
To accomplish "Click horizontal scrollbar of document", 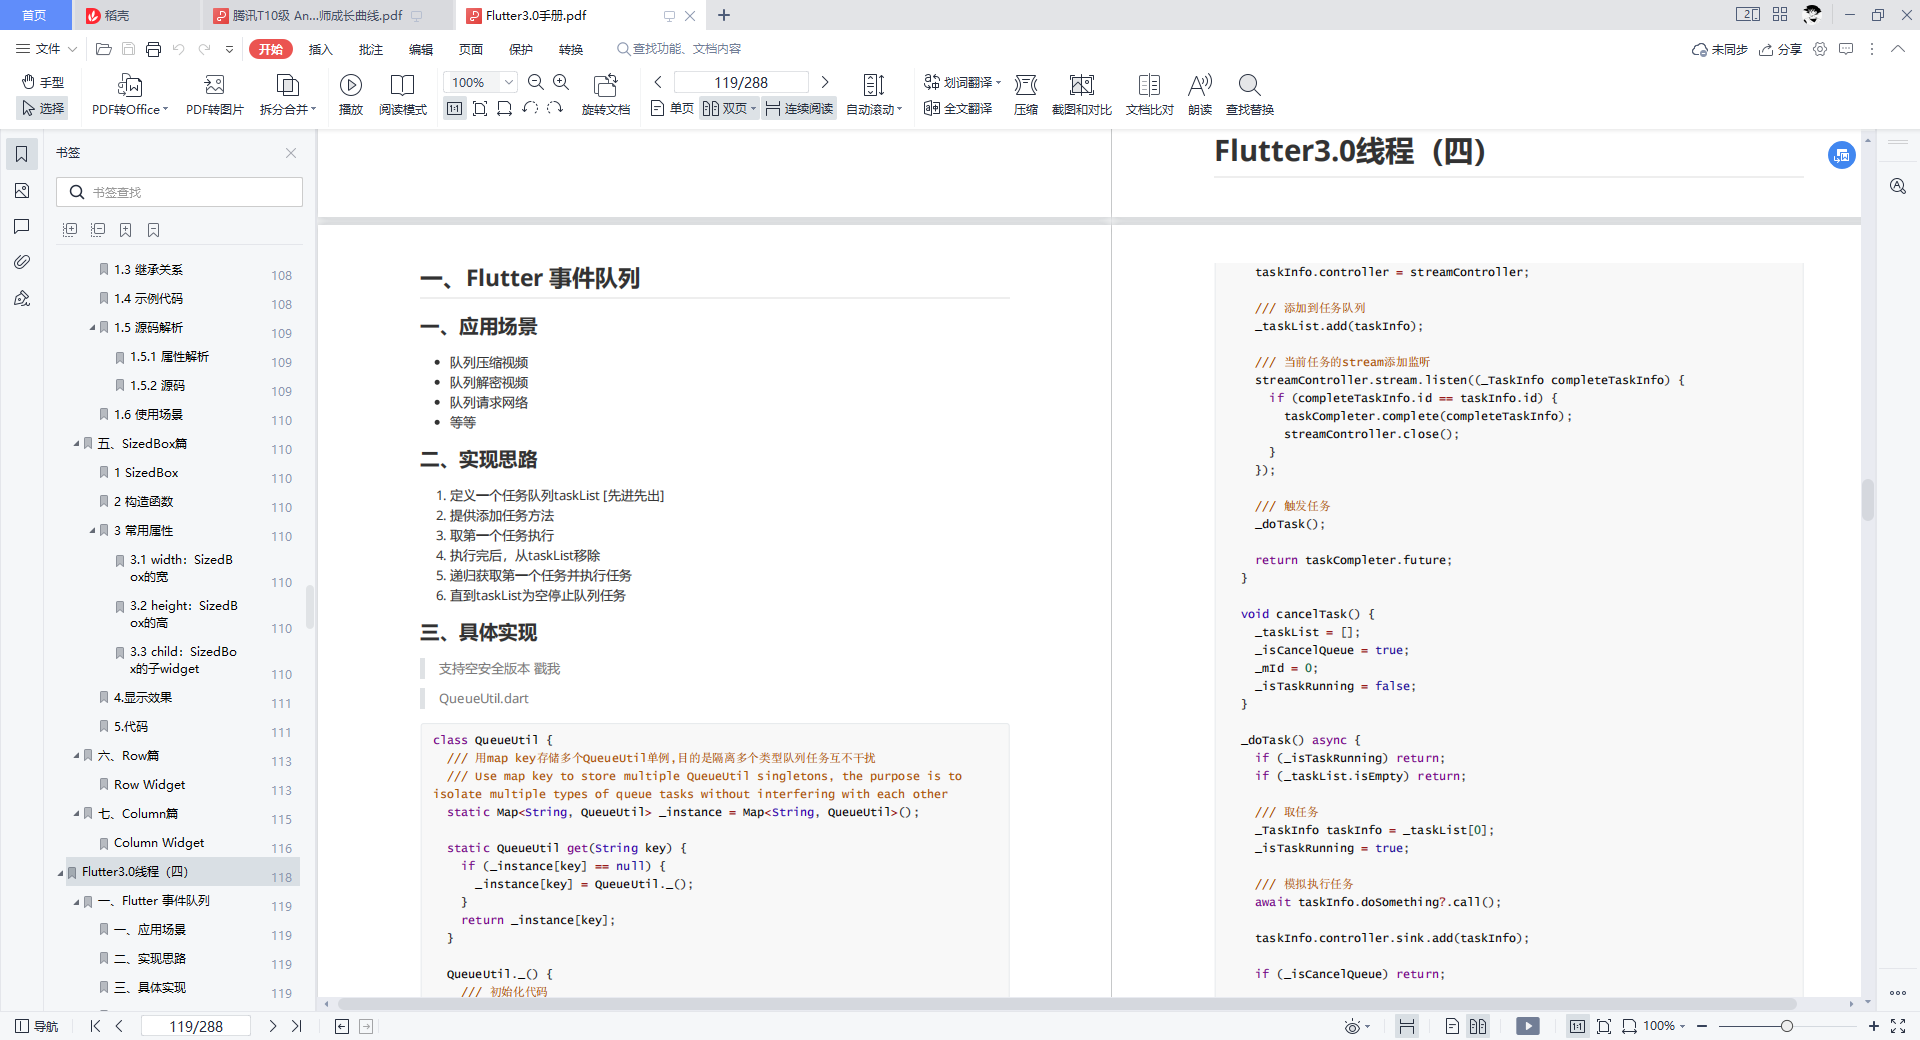I will click(x=1066, y=1003).
